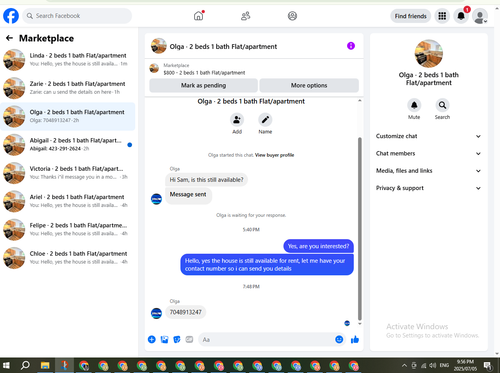Expand the Chat members section

tap(428, 153)
